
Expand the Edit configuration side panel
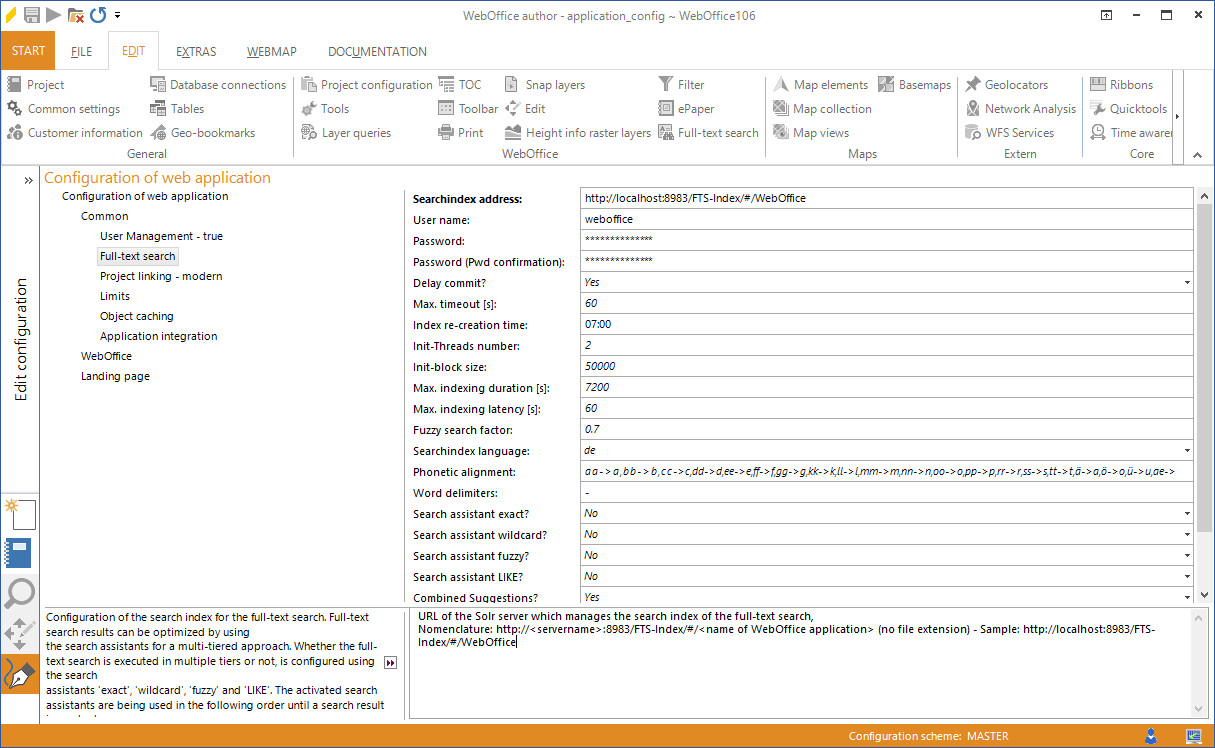click(x=28, y=180)
